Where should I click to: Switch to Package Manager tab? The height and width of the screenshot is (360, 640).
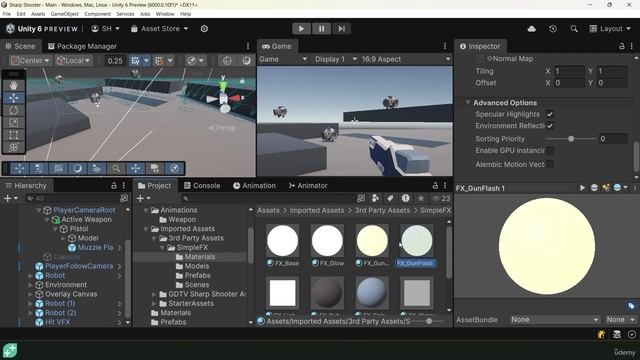[x=82, y=46]
